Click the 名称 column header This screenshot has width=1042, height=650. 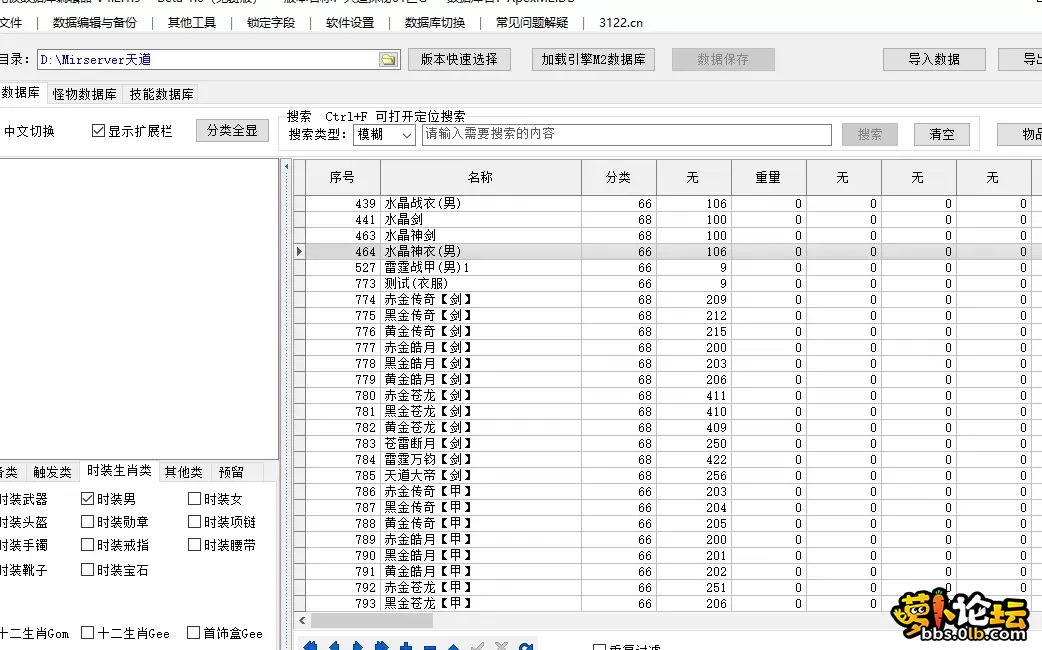click(x=480, y=177)
